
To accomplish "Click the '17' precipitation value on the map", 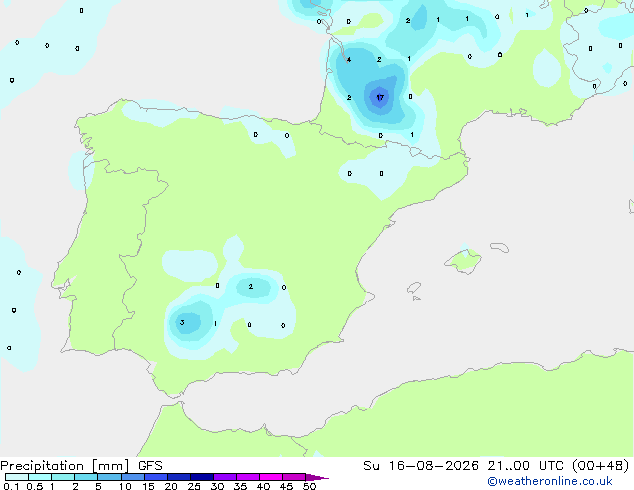I will (380, 97).
